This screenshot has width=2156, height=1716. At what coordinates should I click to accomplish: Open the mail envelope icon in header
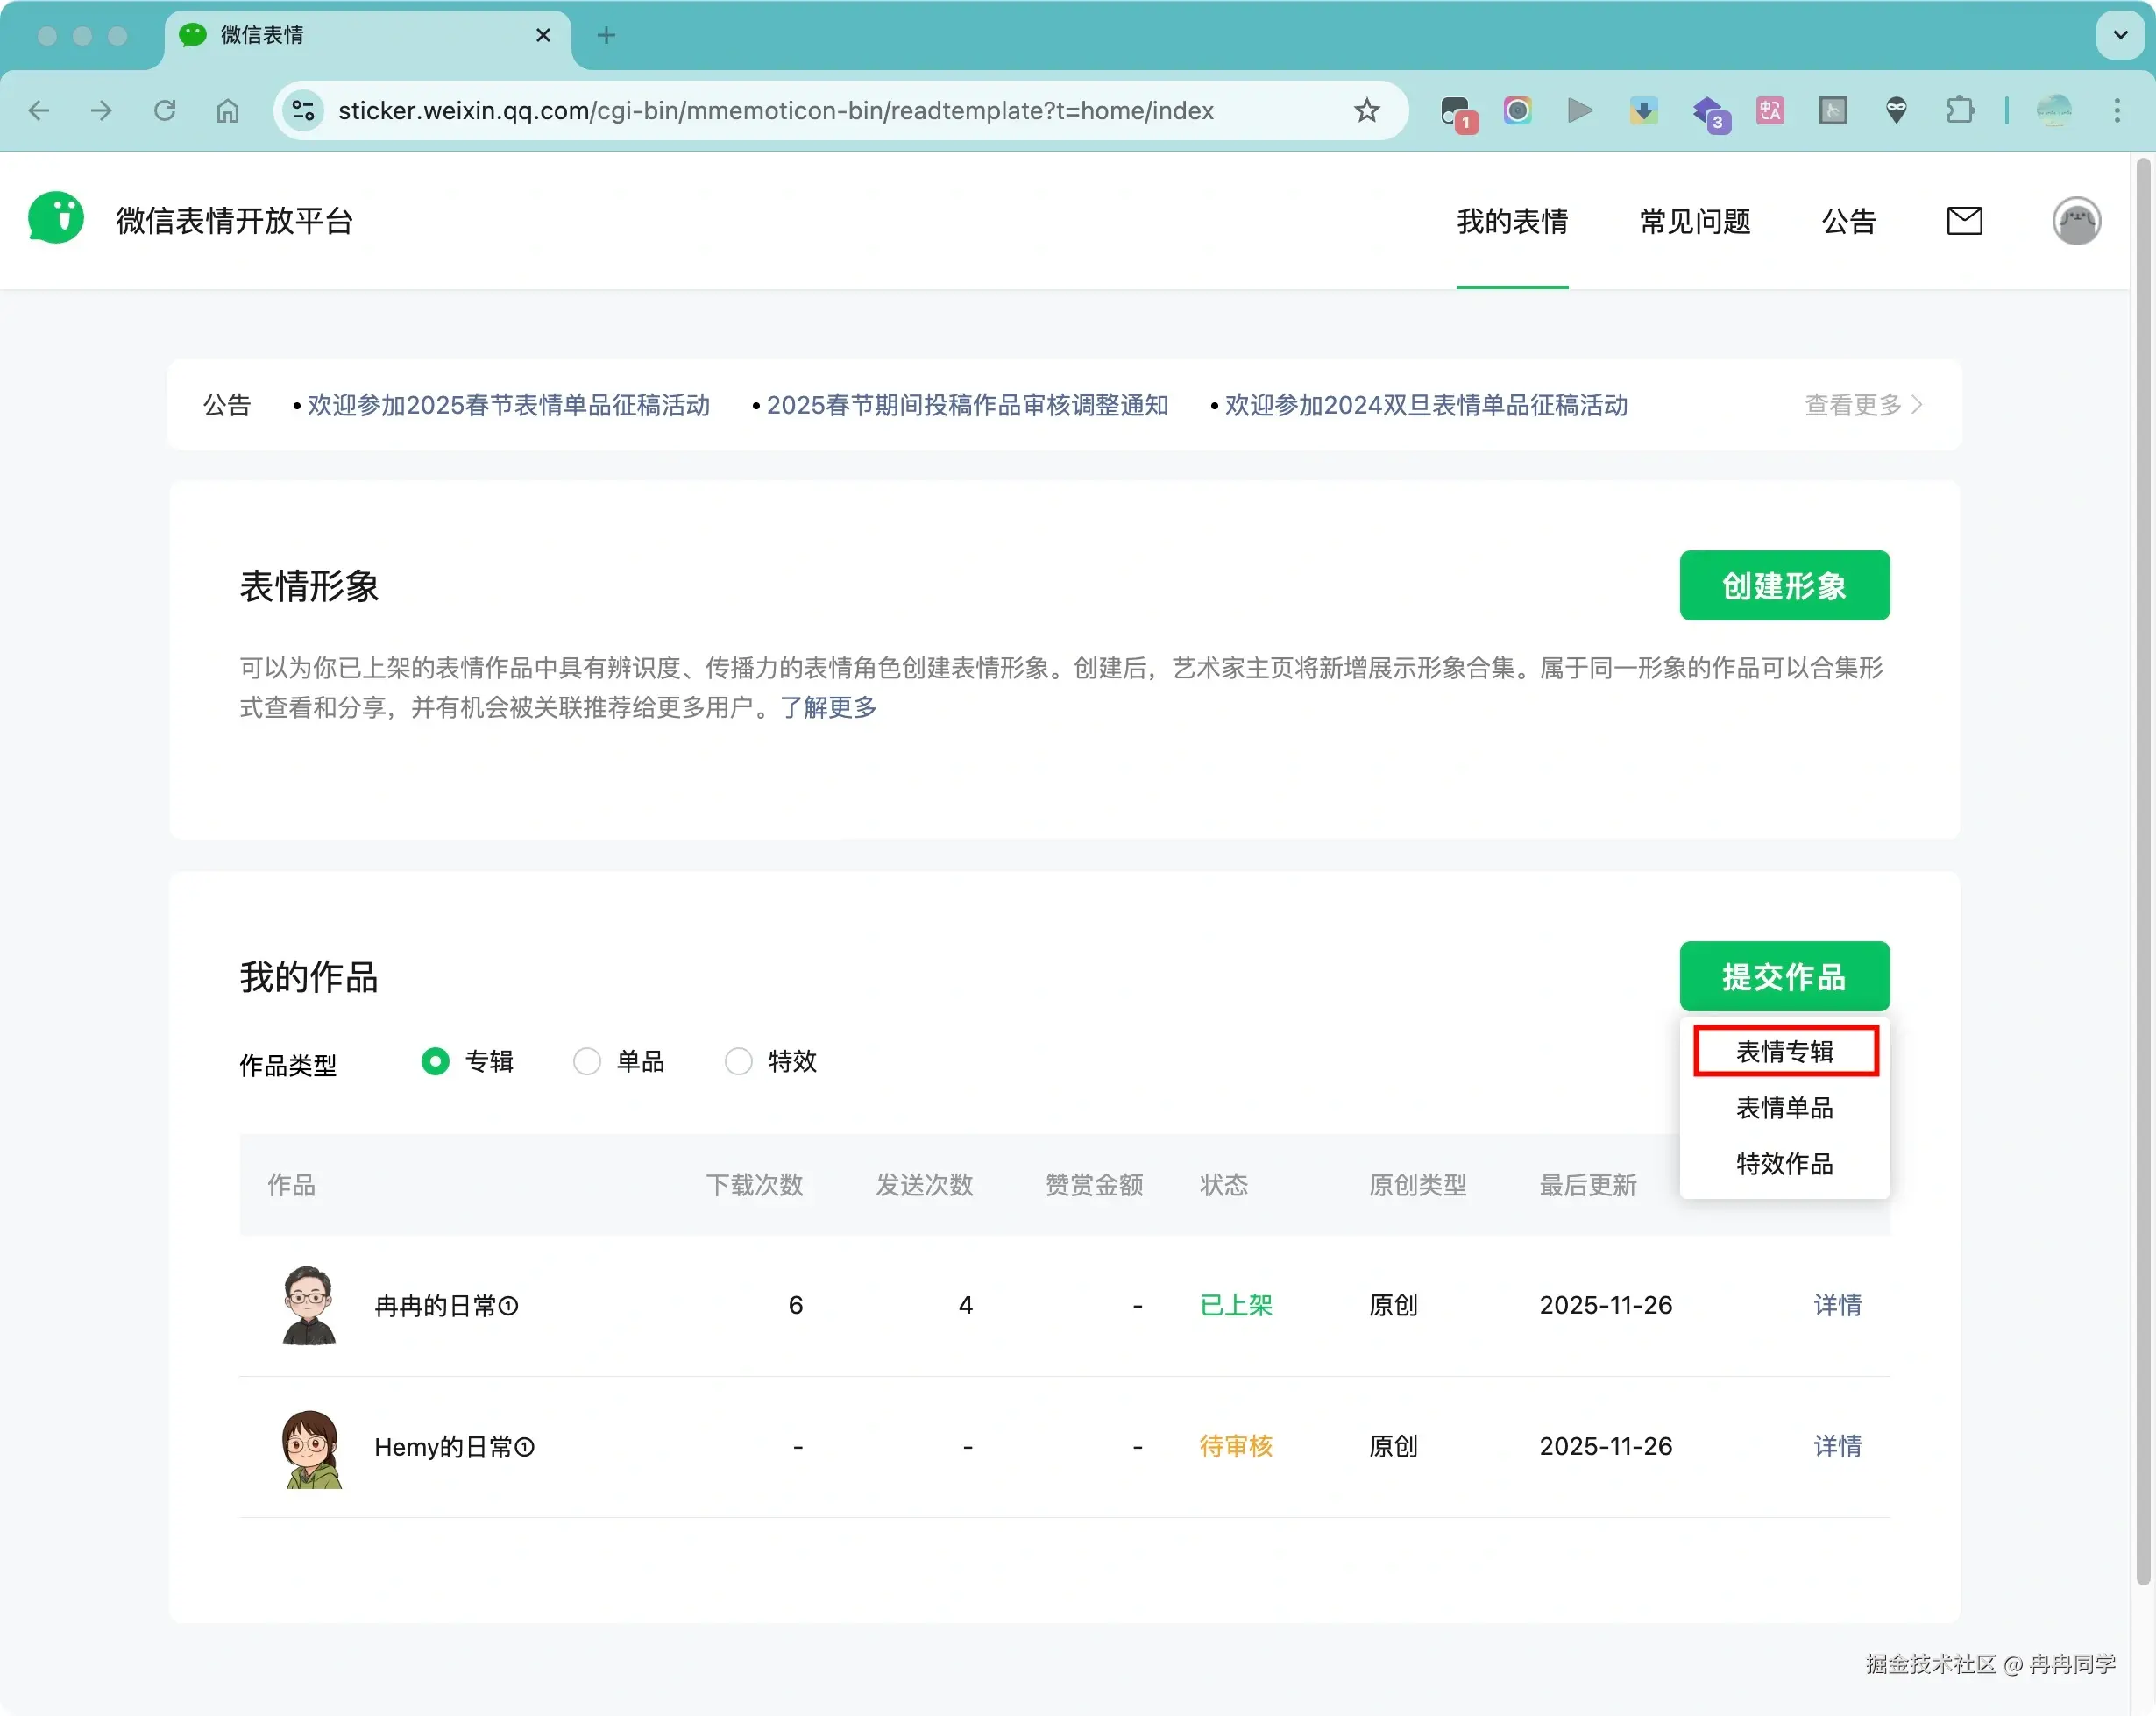pos(1964,221)
